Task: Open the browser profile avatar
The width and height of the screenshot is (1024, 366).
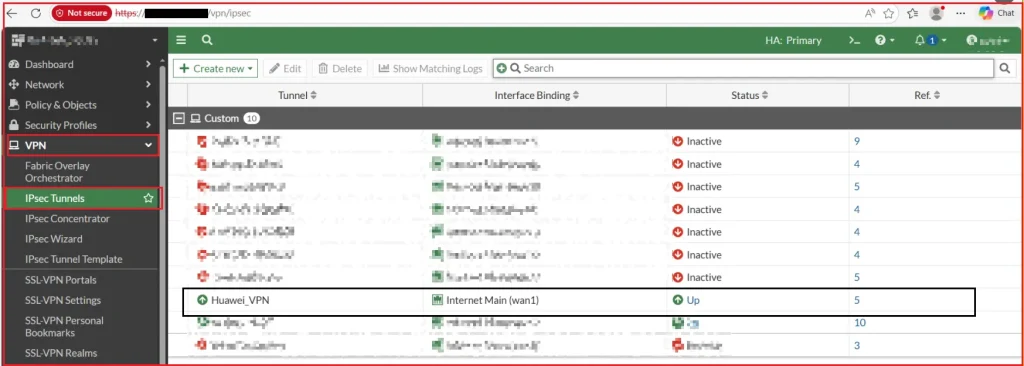Action: click(x=936, y=13)
